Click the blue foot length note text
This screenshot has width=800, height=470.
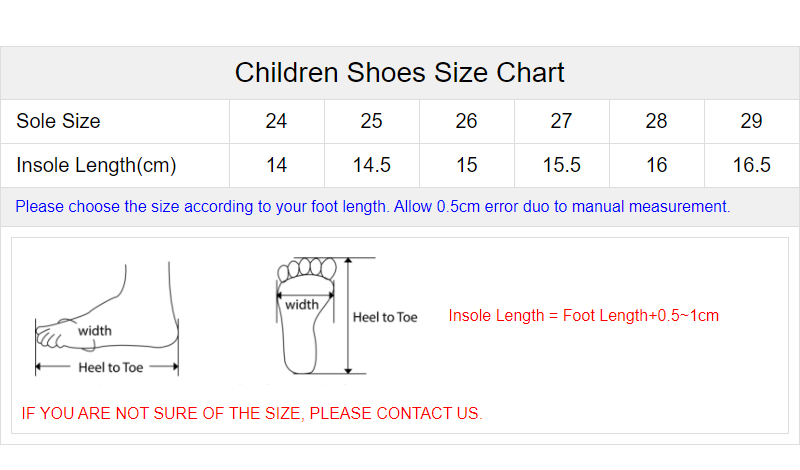[372, 207]
